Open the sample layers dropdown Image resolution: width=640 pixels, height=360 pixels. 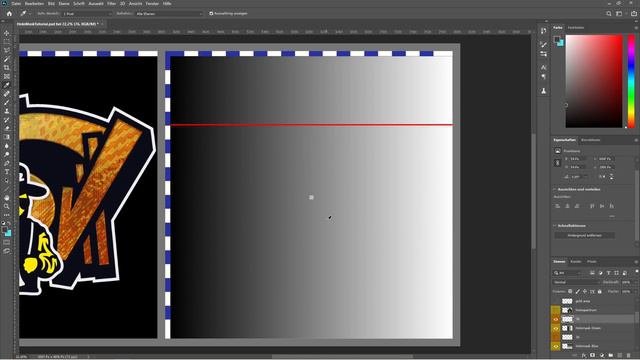169,13
